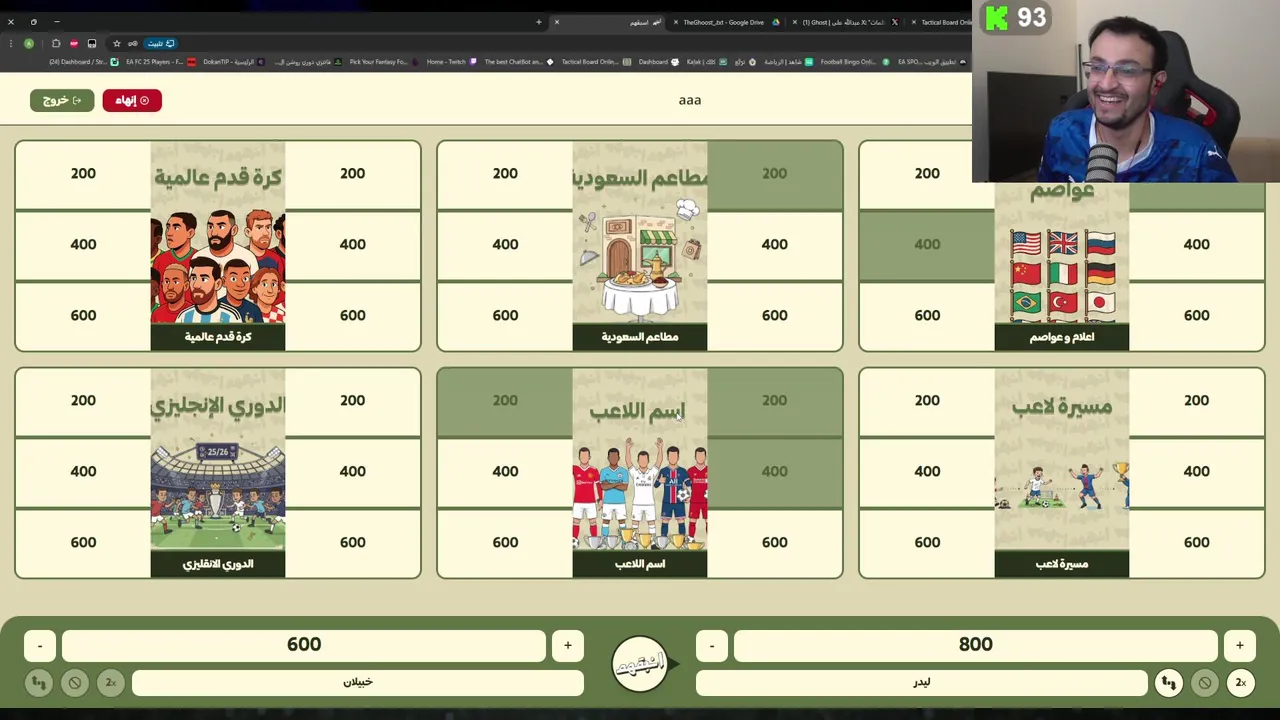Click the مسيرة لاعب category image

pos(1062,473)
